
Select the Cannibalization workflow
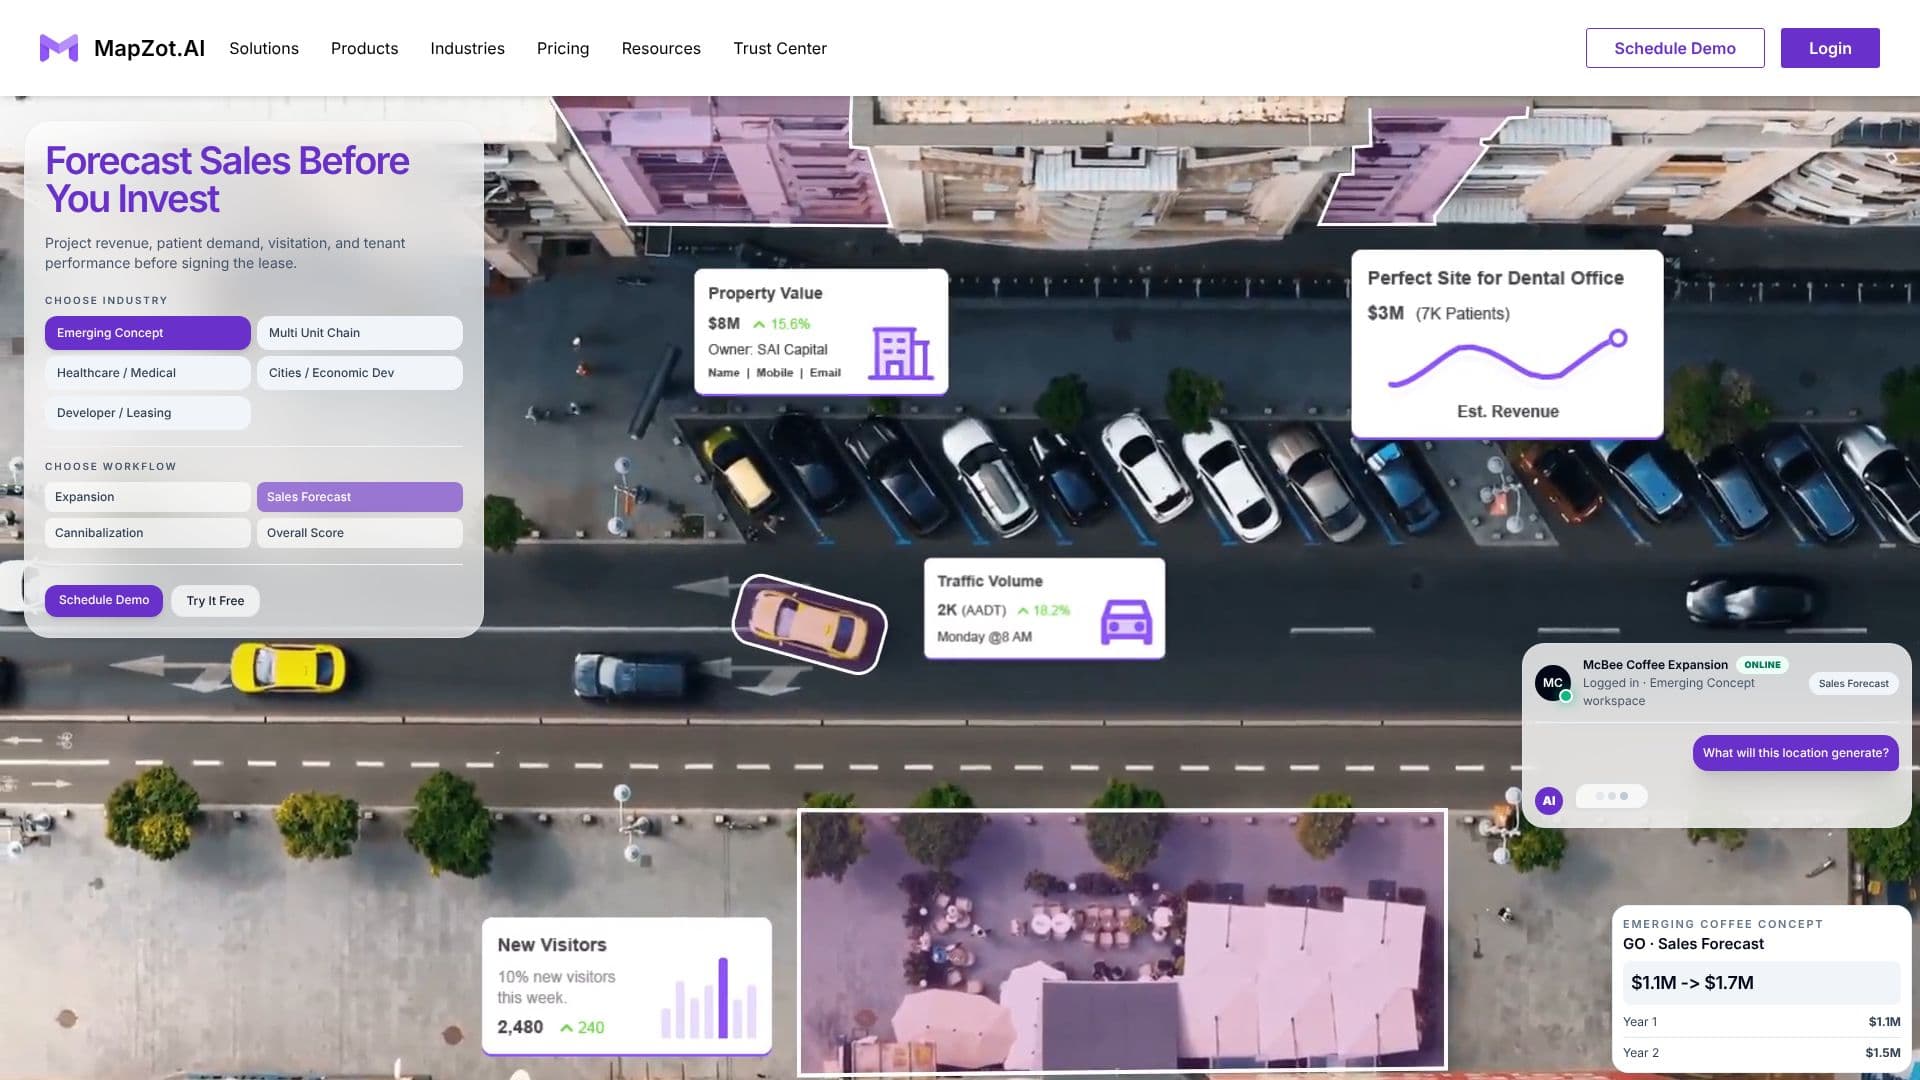pos(148,533)
